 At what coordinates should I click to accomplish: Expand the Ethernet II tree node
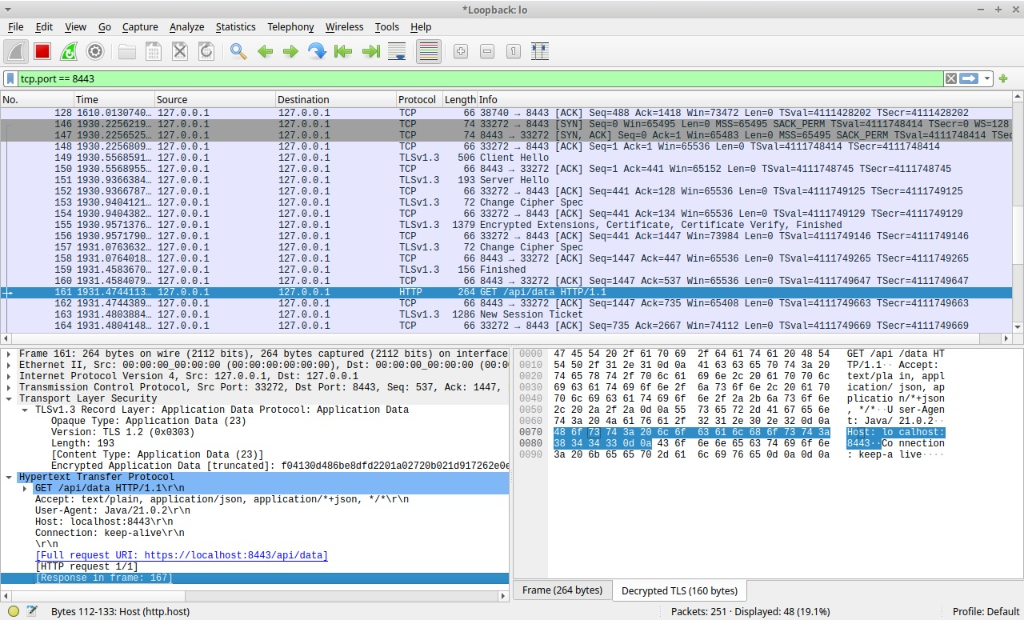(x=8, y=365)
